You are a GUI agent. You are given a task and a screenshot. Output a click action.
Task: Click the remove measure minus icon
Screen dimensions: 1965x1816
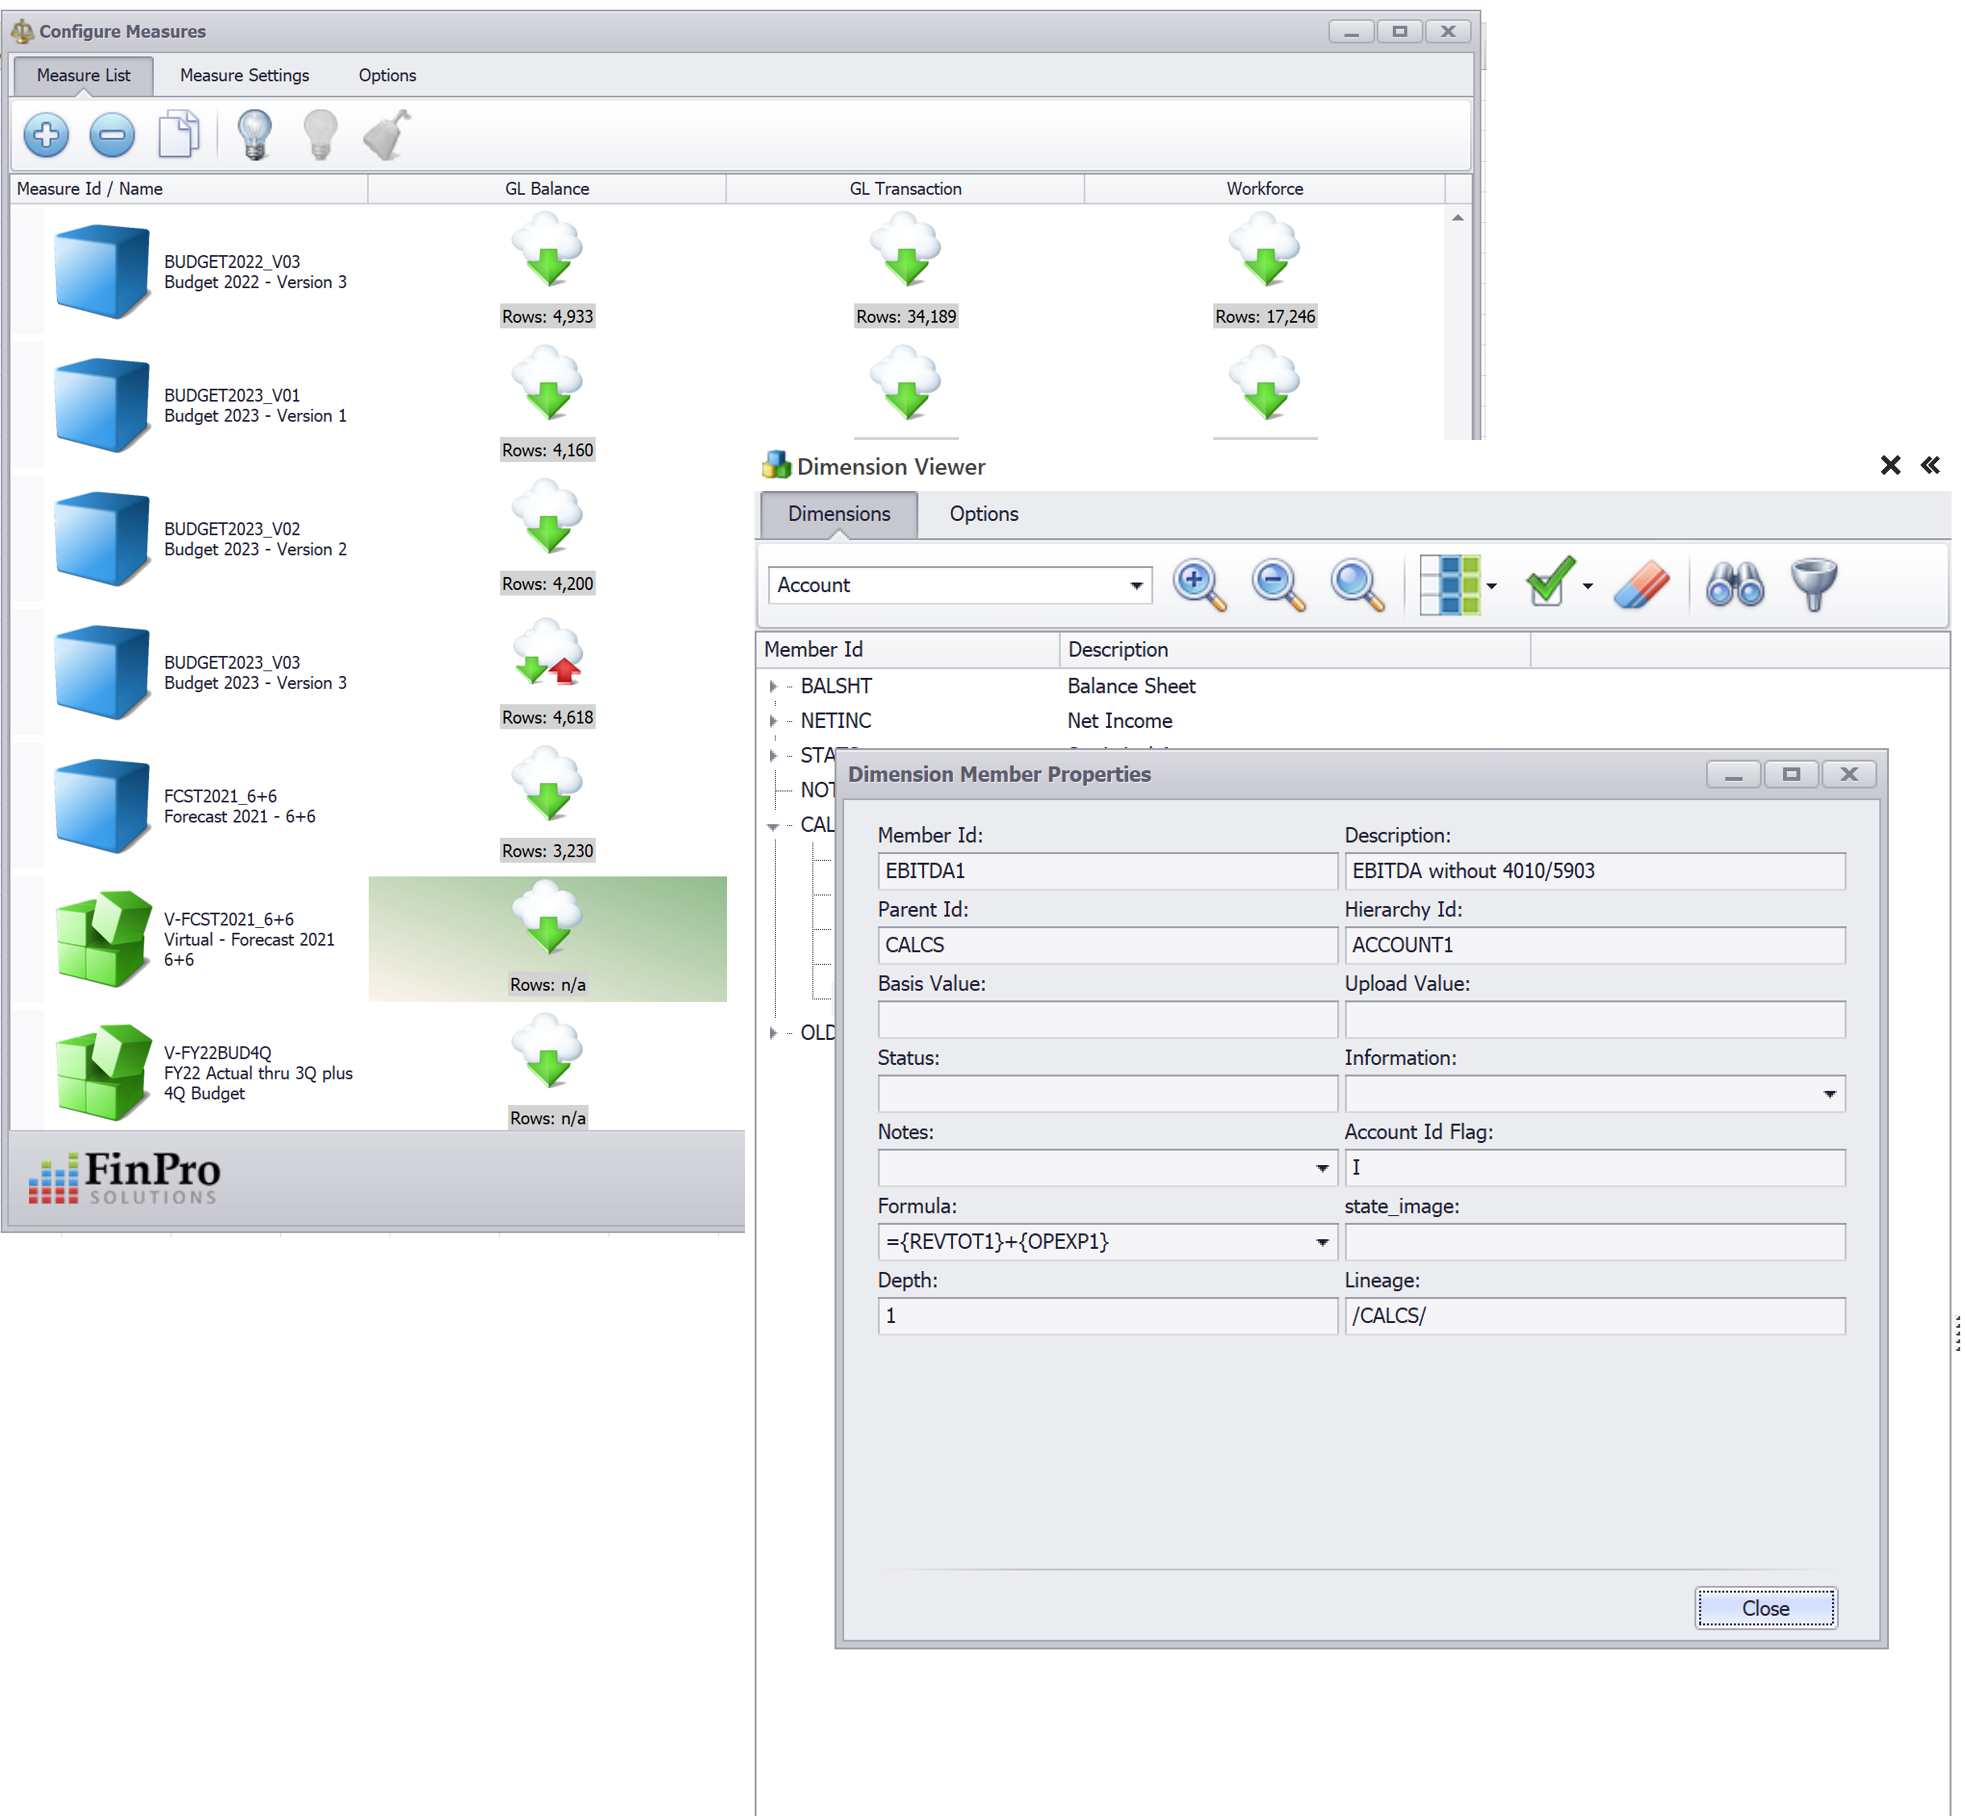point(112,136)
